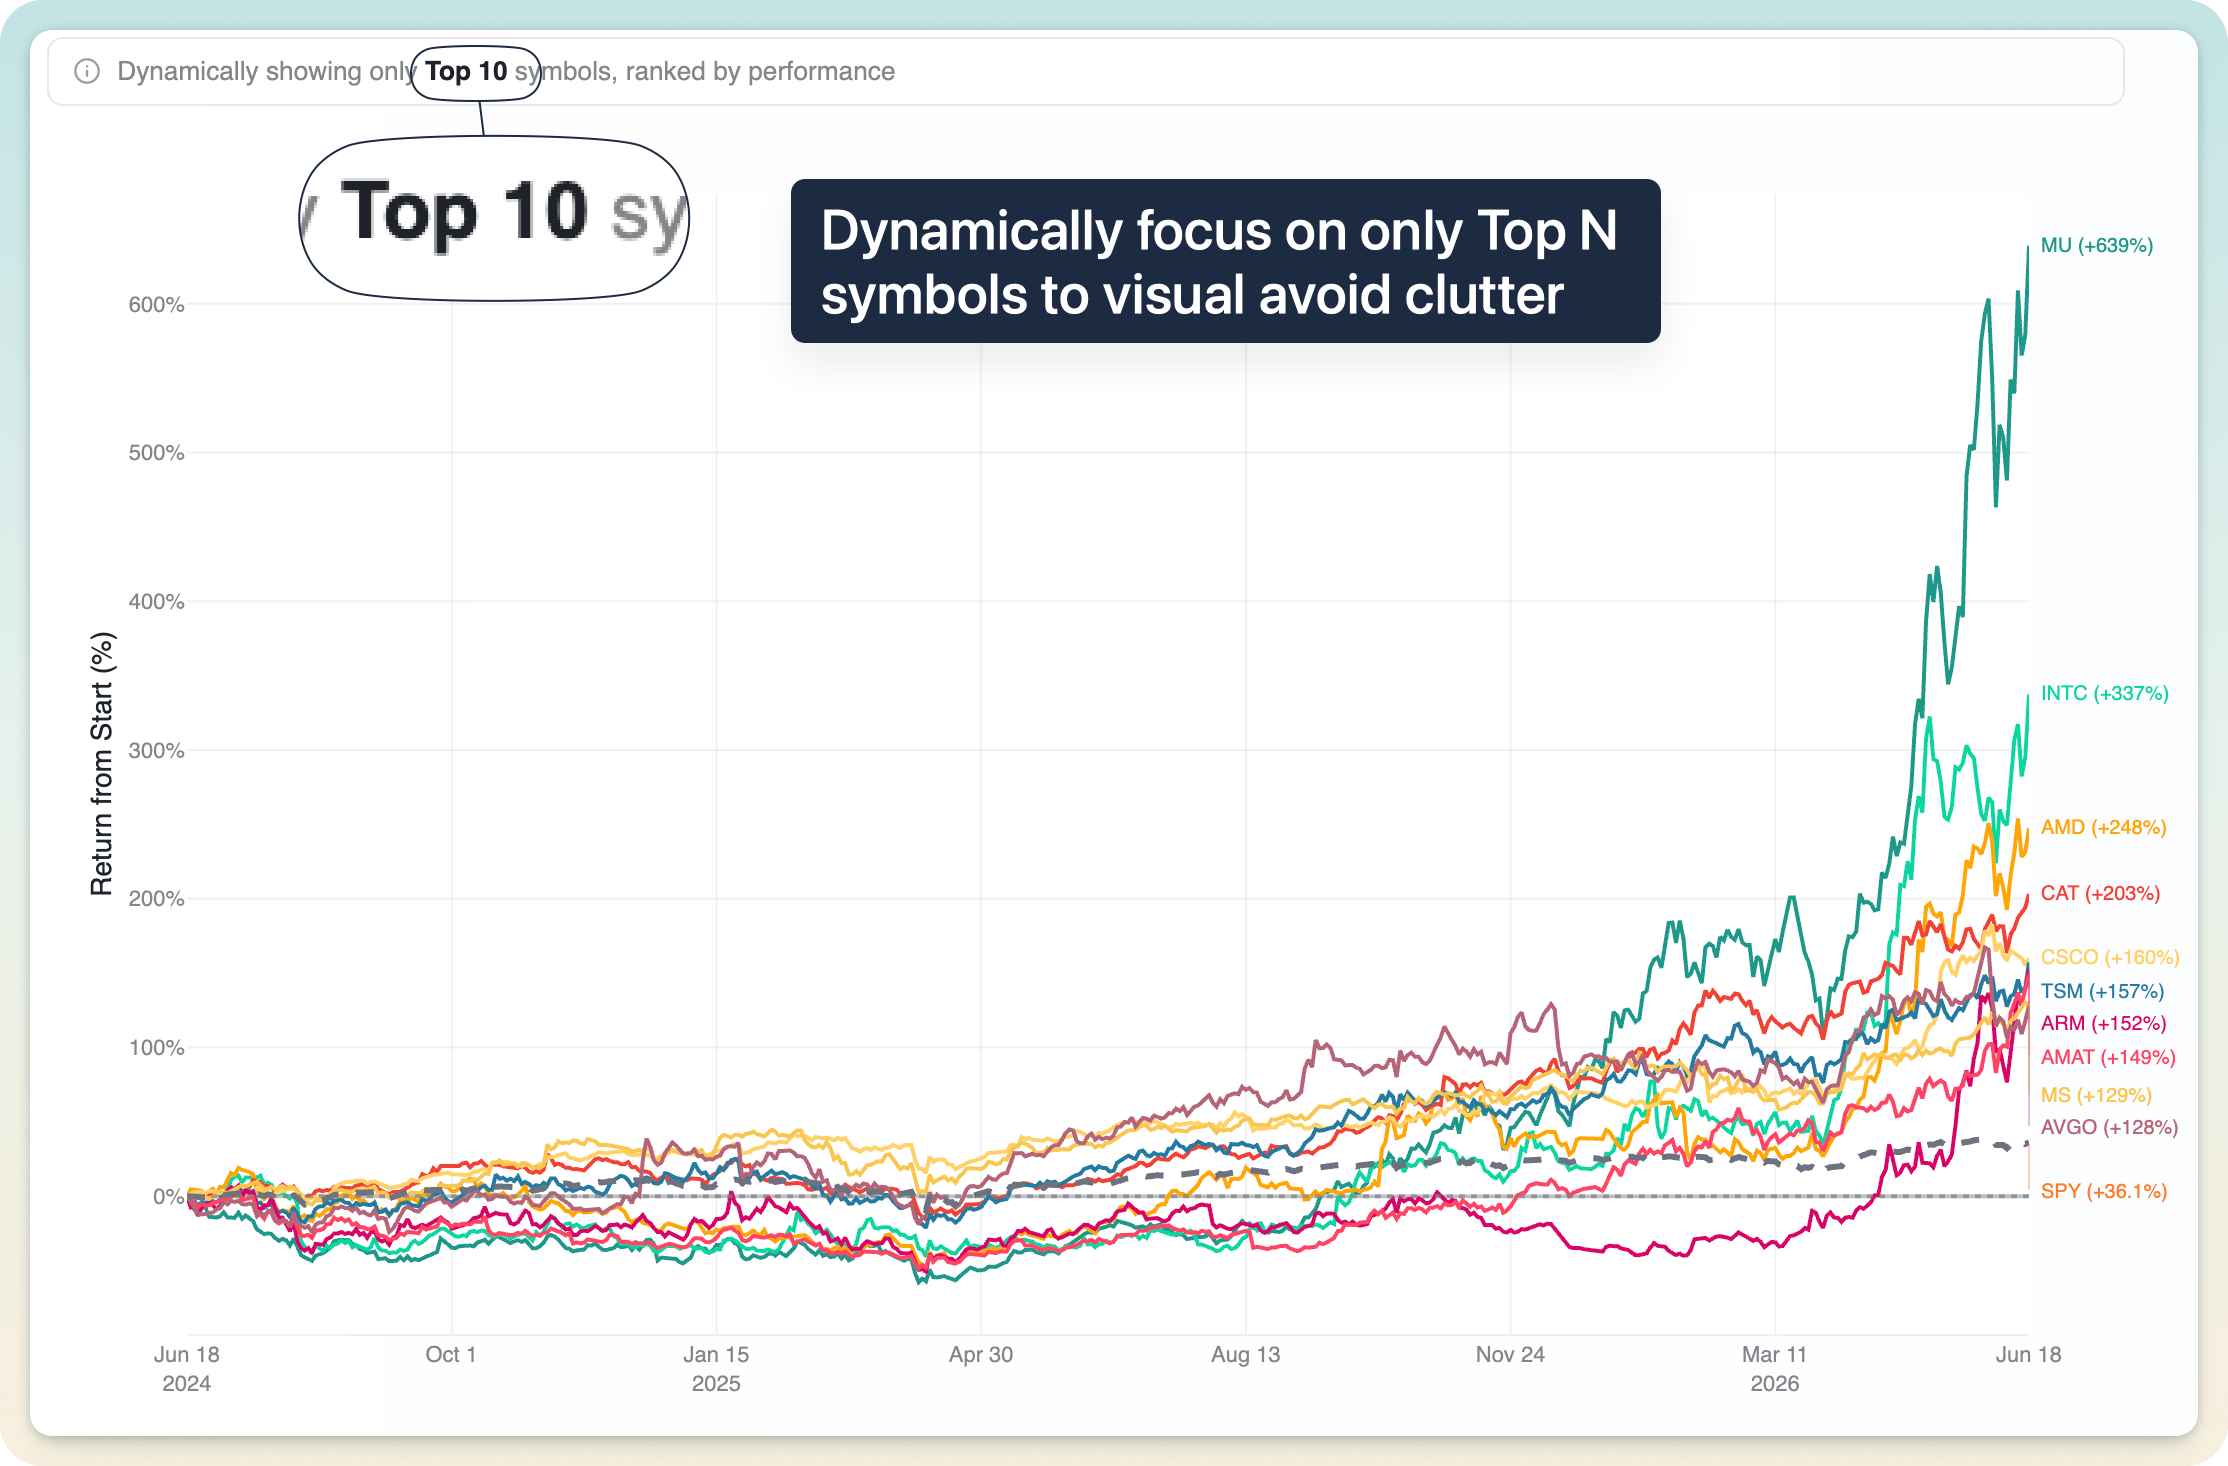The image size is (2228, 1466).
Task: Select the MU (+639%) series label
Action: coord(2096,245)
